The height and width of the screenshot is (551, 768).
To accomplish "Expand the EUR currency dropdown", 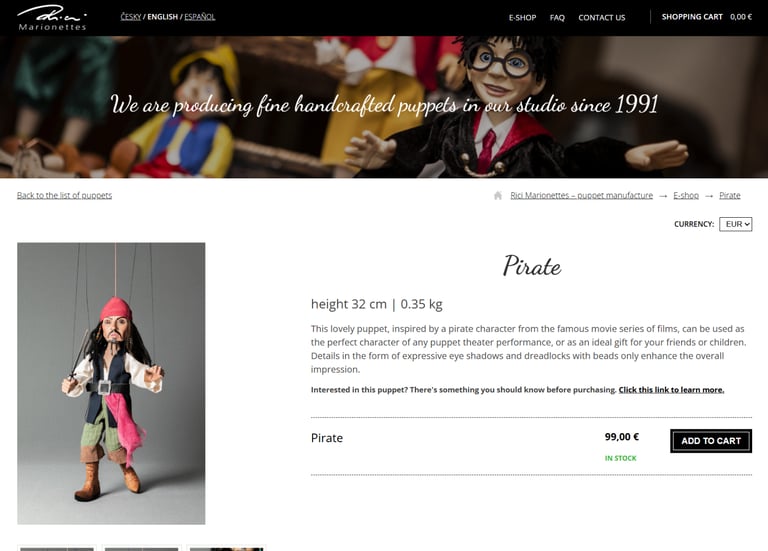I will (x=736, y=224).
